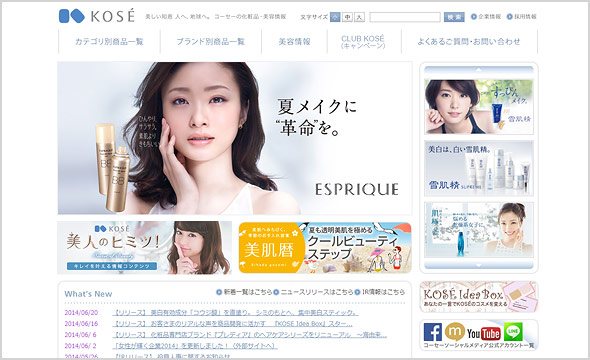Select large font size button 大

pyautogui.click(x=360, y=17)
